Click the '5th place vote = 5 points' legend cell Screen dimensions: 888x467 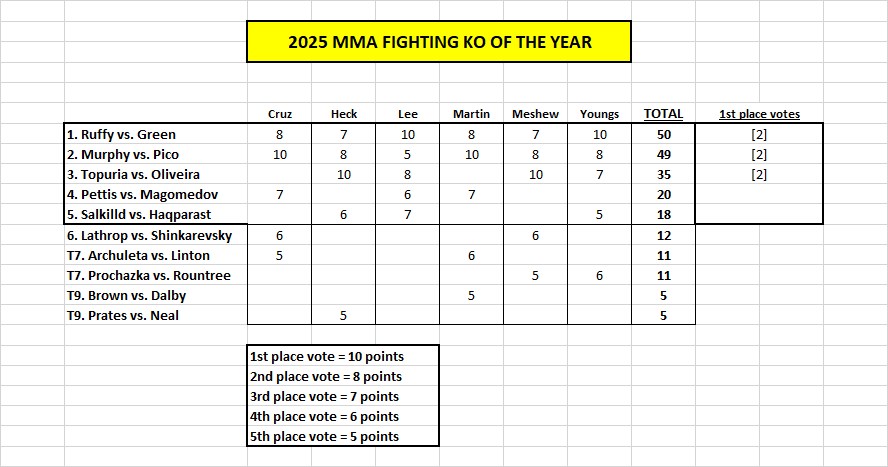click(325, 436)
